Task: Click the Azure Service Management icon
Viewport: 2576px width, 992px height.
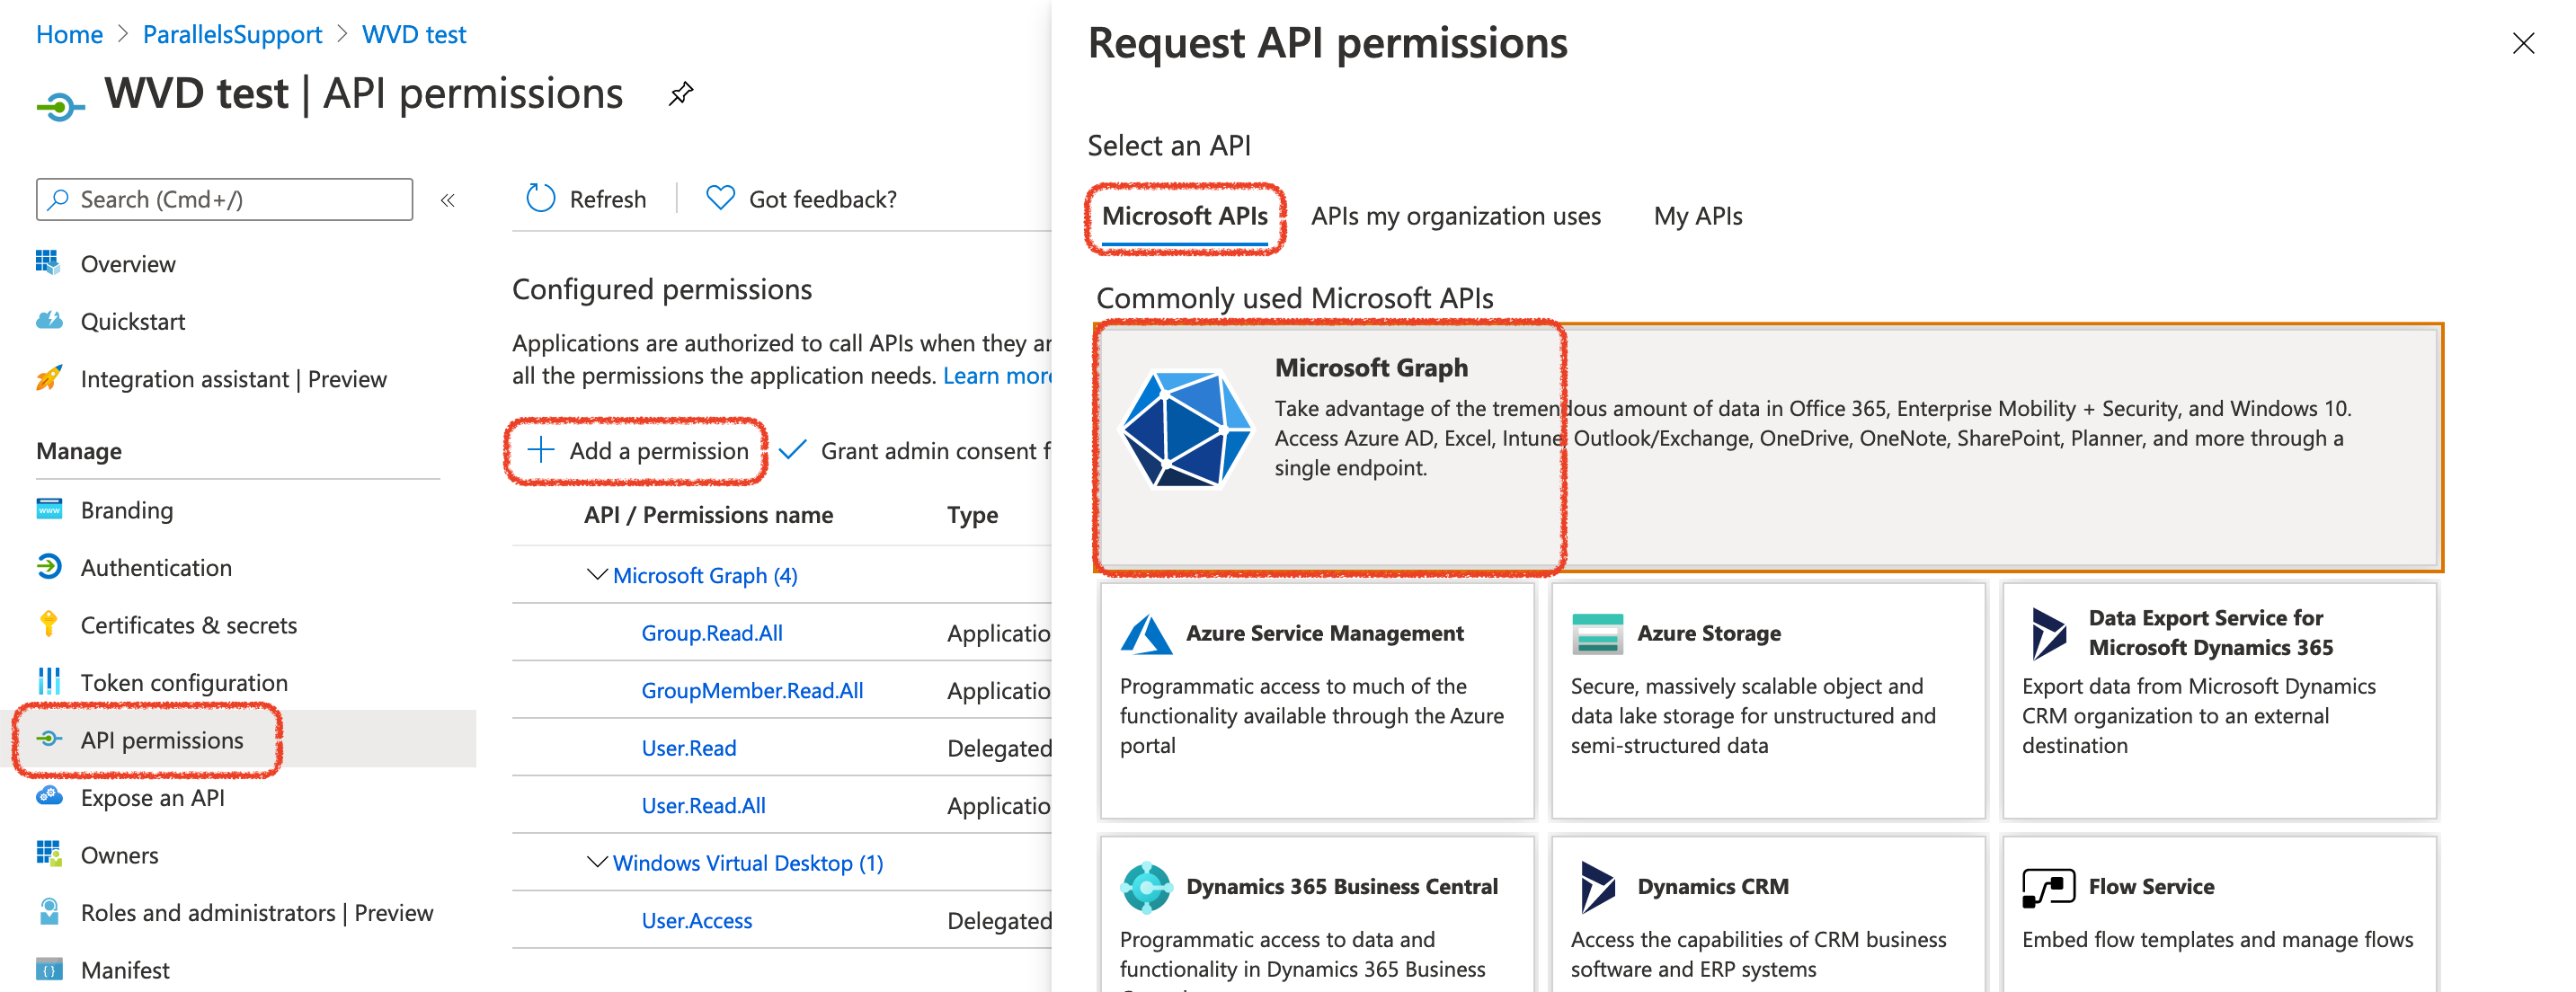Action: 1146,634
